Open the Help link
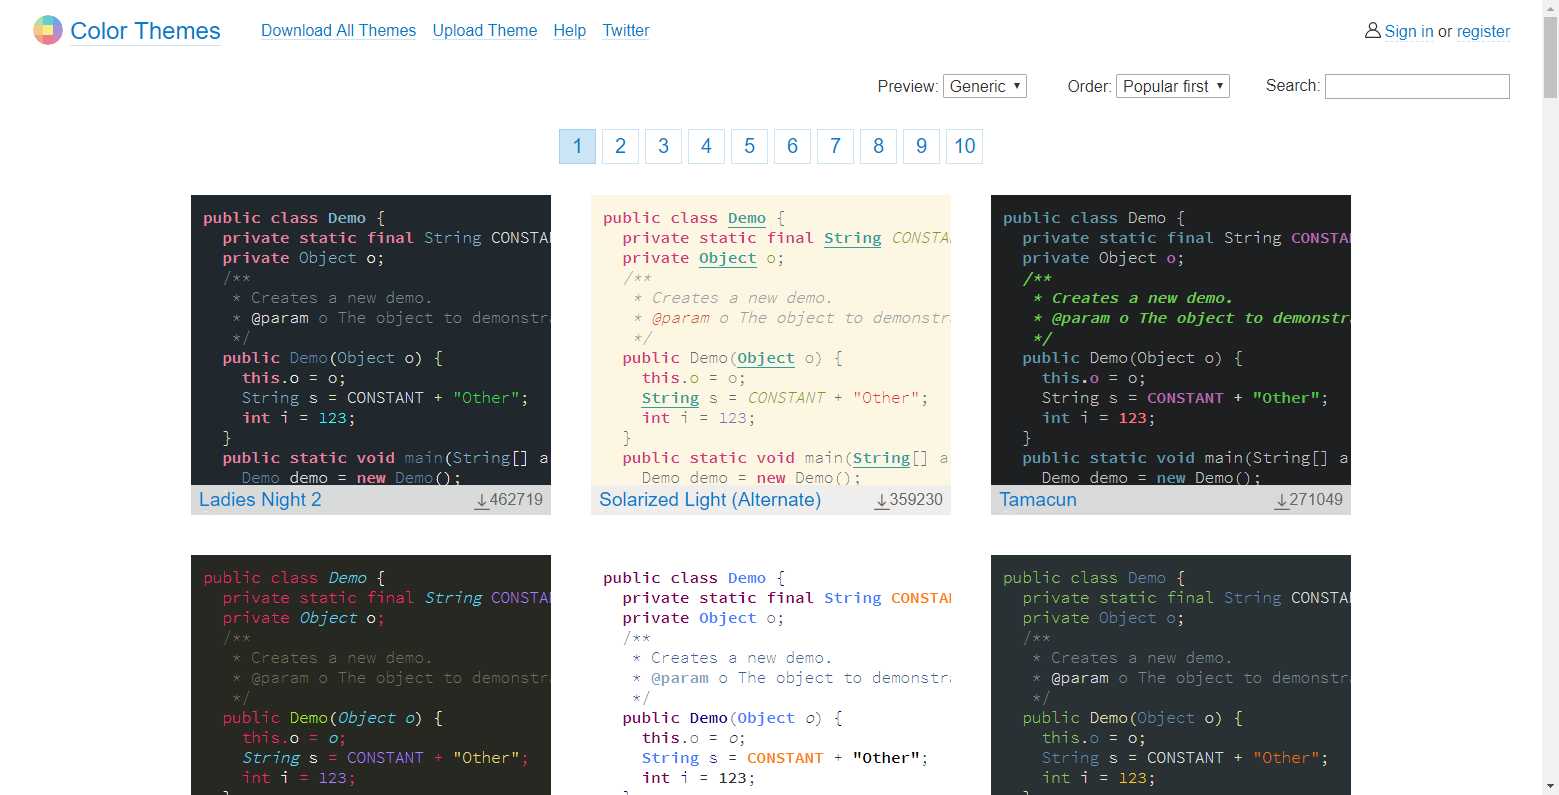 click(570, 31)
